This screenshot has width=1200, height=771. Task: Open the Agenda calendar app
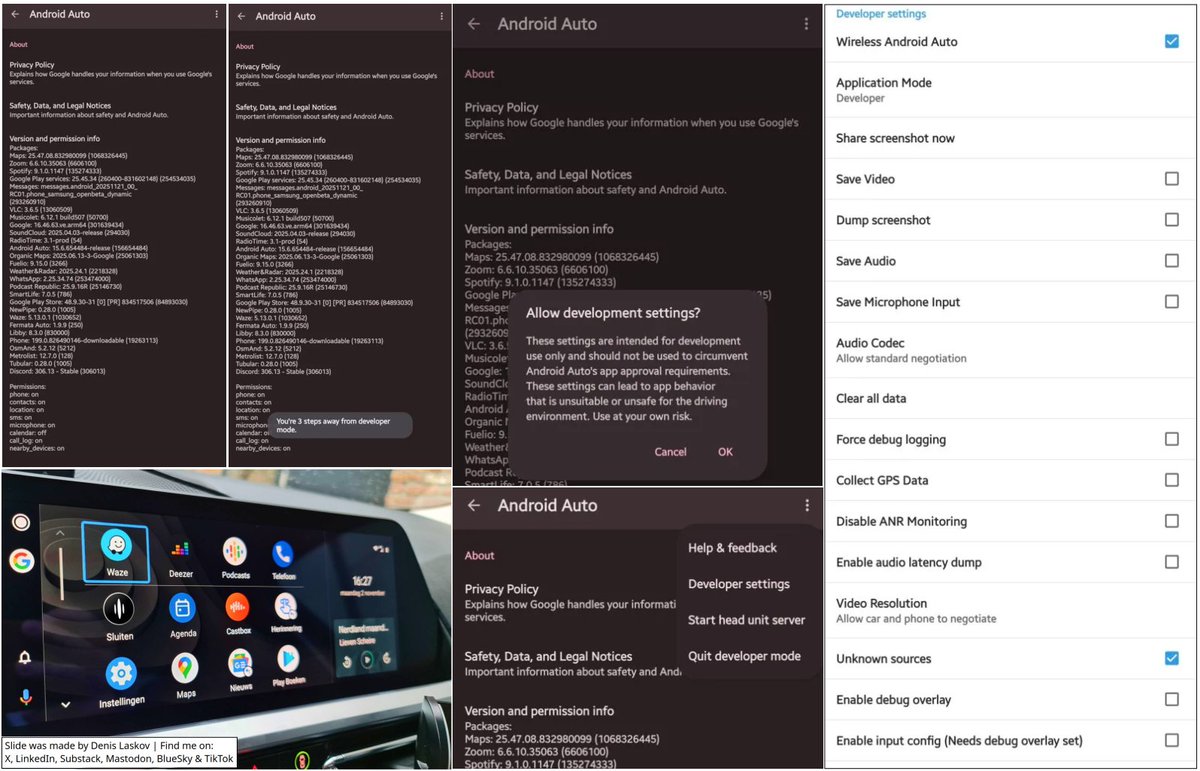(x=182, y=607)
